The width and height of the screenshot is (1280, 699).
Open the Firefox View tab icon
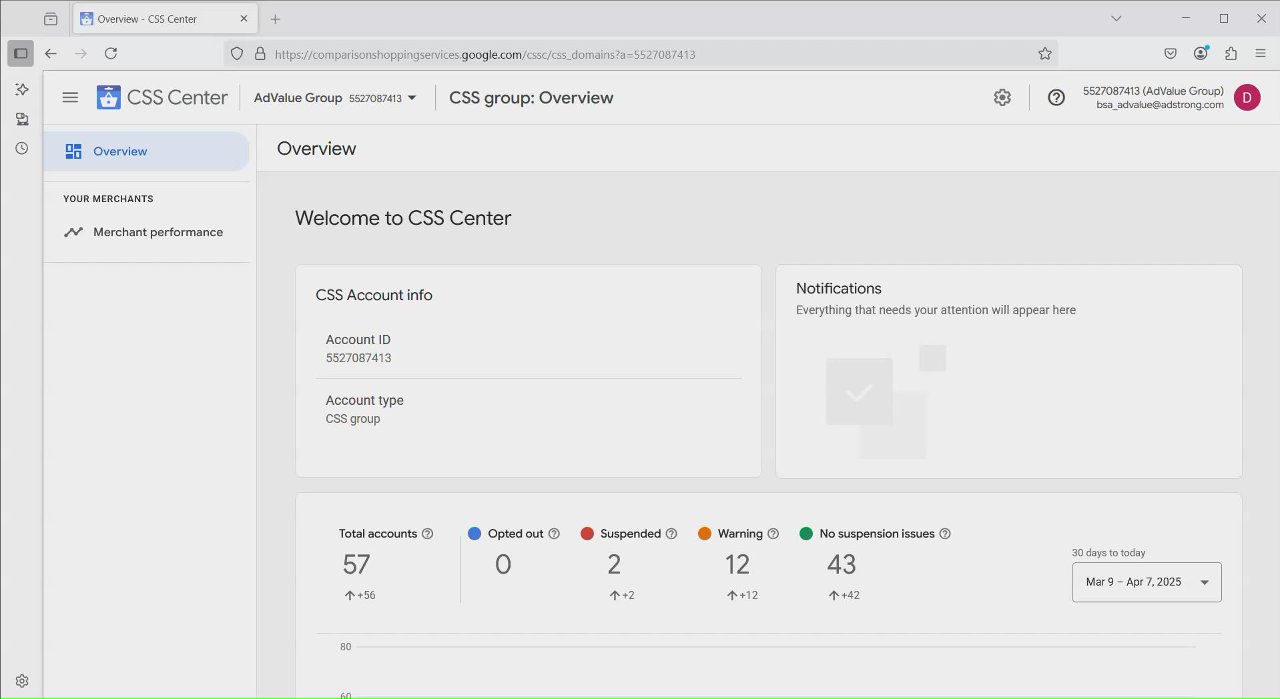click(50, 19)
